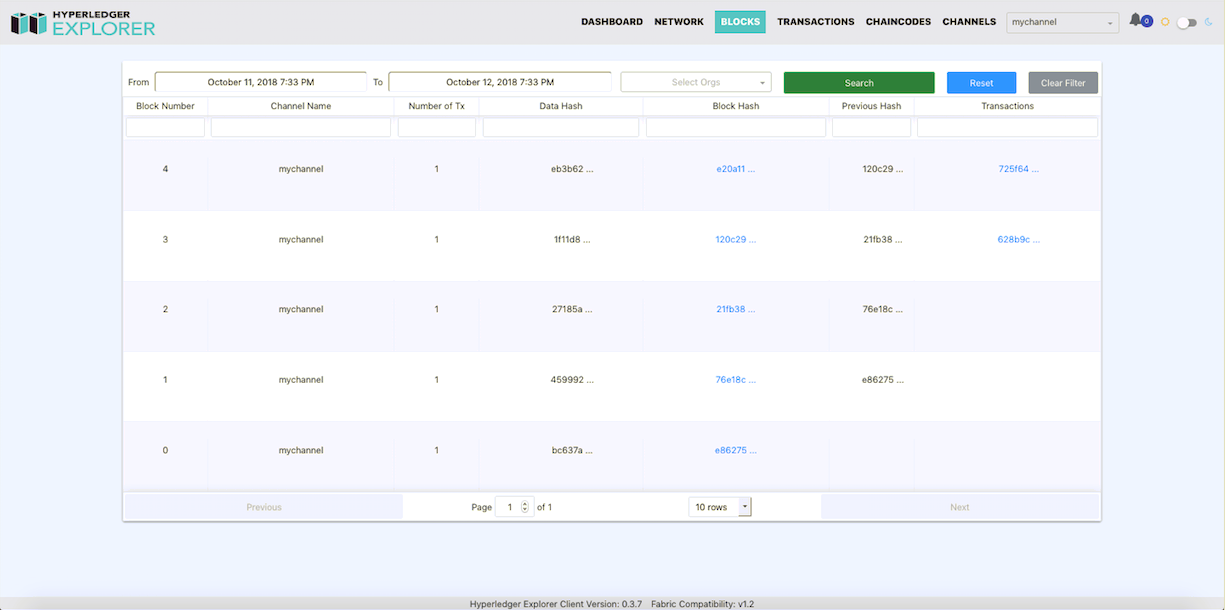Open the notifications bell icon
1225x610 pixels.
click(1136, 20)
